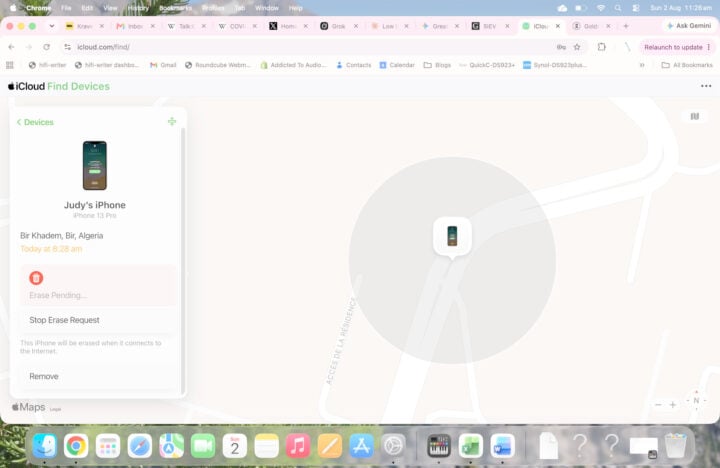Remove Judy's iPhone from account
The width and height of the screenshot is (720, 468).
[x=44, y=376]
